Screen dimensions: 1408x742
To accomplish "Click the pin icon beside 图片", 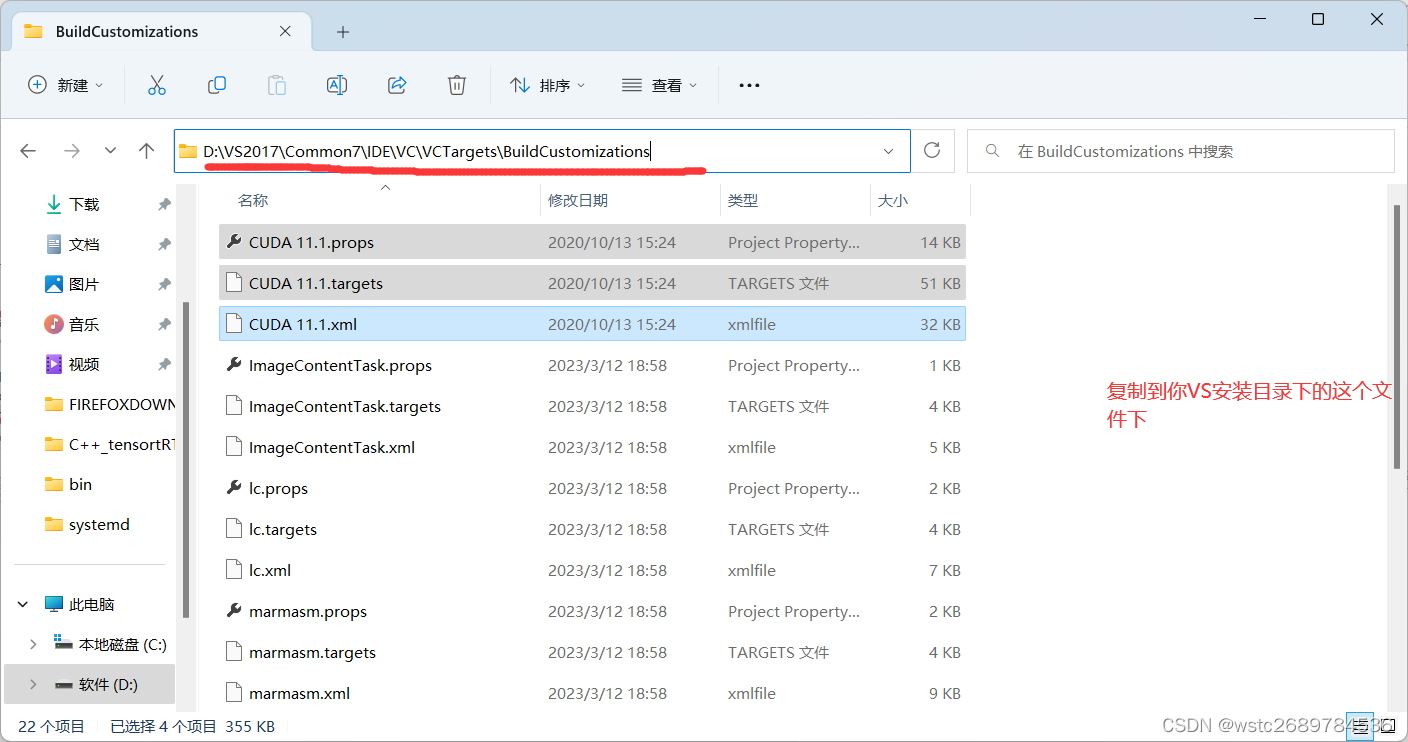I will pyautogui.click(x=164, y=284).
